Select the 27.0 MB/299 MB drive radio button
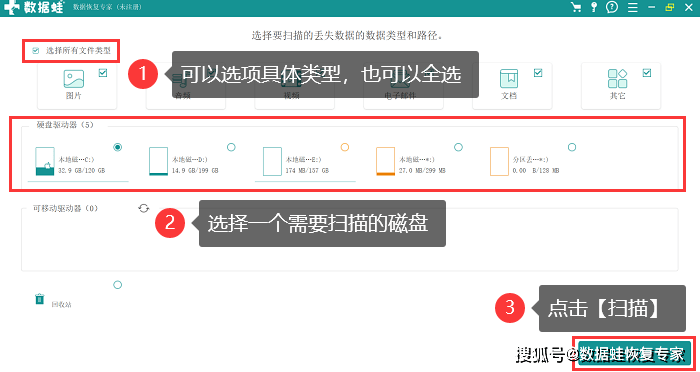700x372 pixels. pos(458,147)
